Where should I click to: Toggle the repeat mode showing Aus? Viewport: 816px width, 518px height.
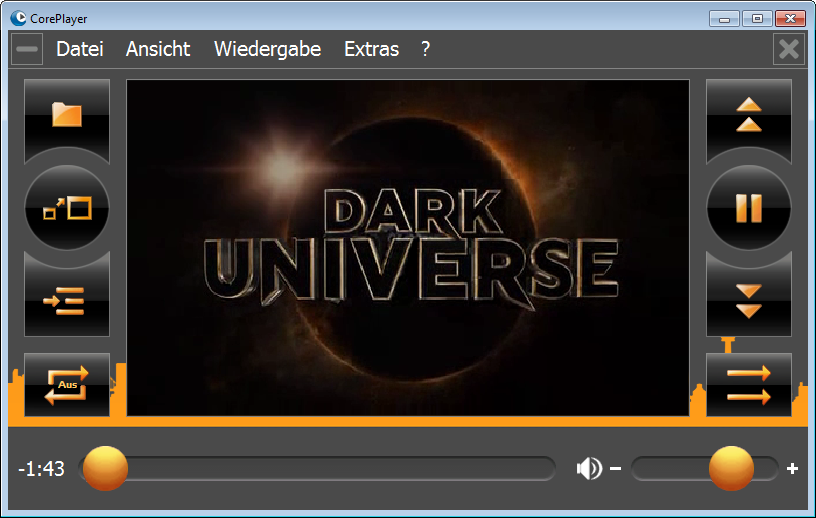click(x=67, y=385)
